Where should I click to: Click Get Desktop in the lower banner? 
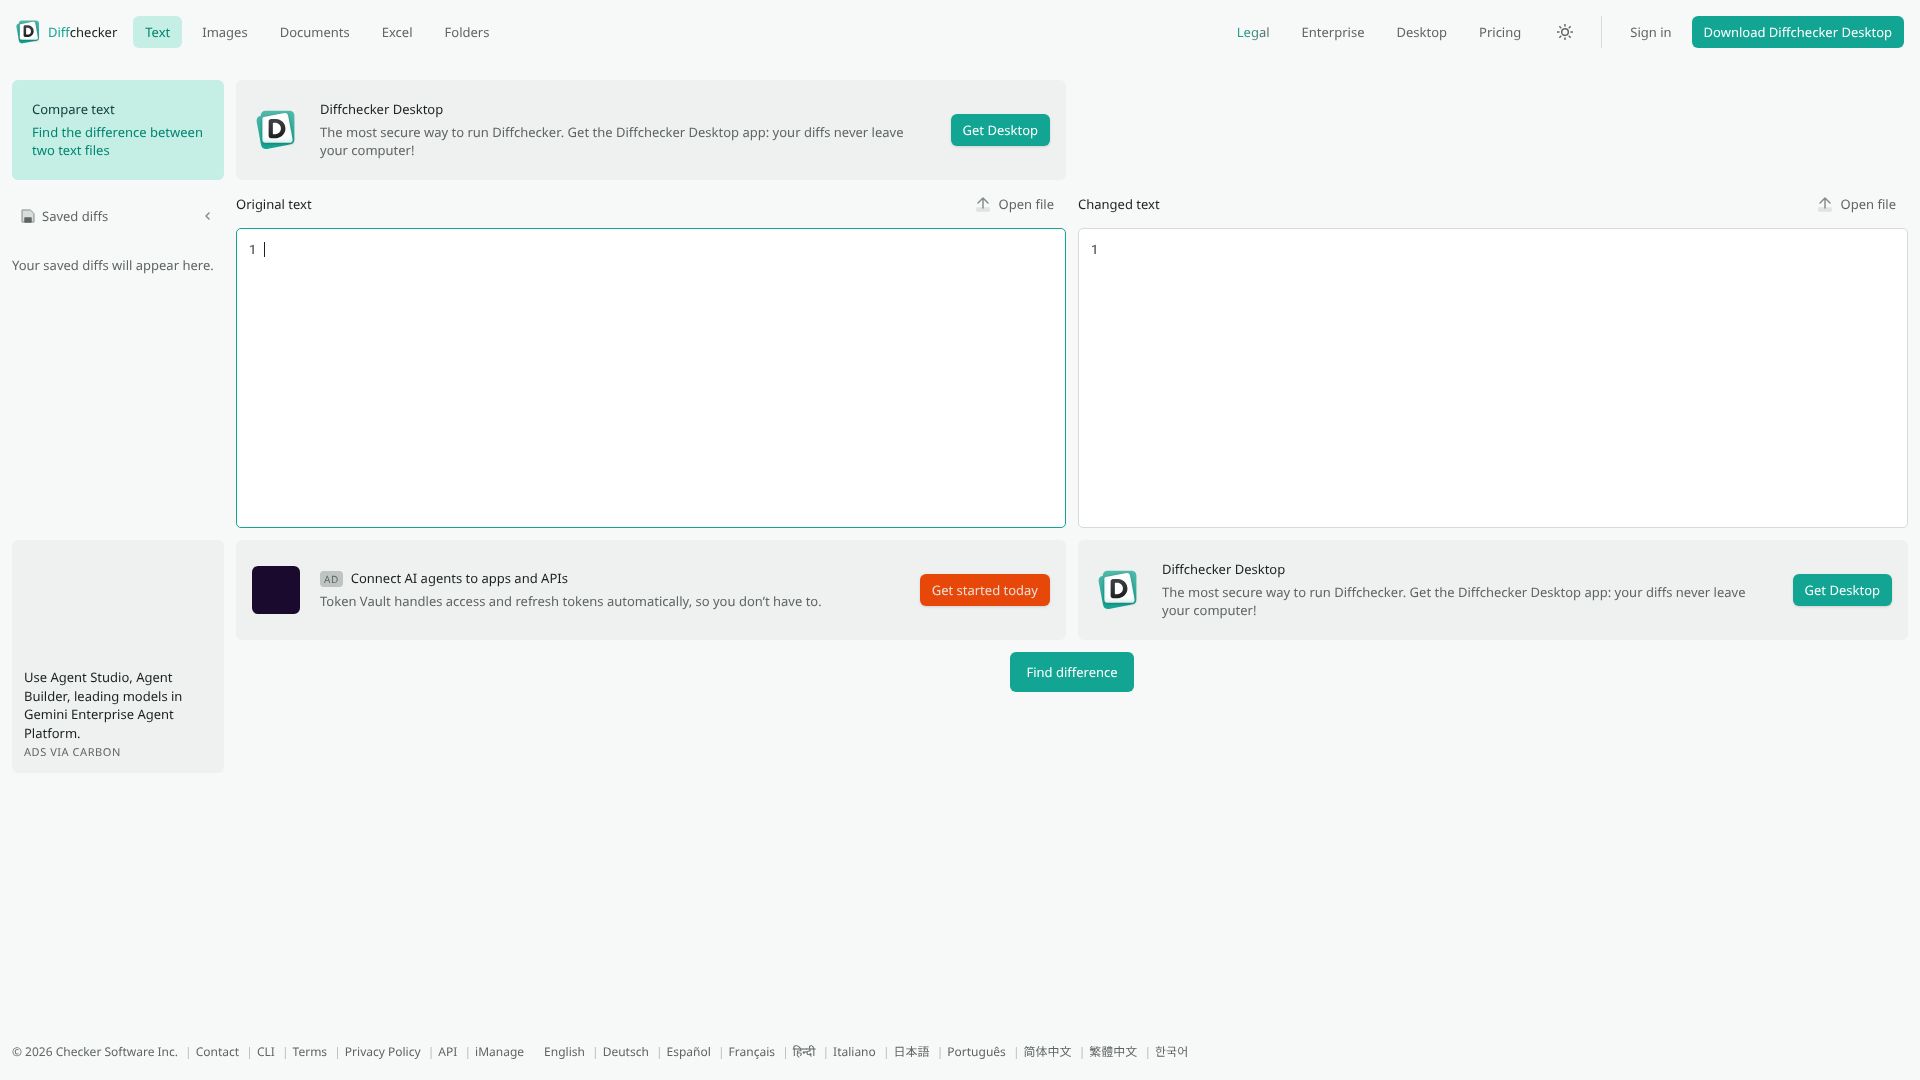click(1842, 590)
